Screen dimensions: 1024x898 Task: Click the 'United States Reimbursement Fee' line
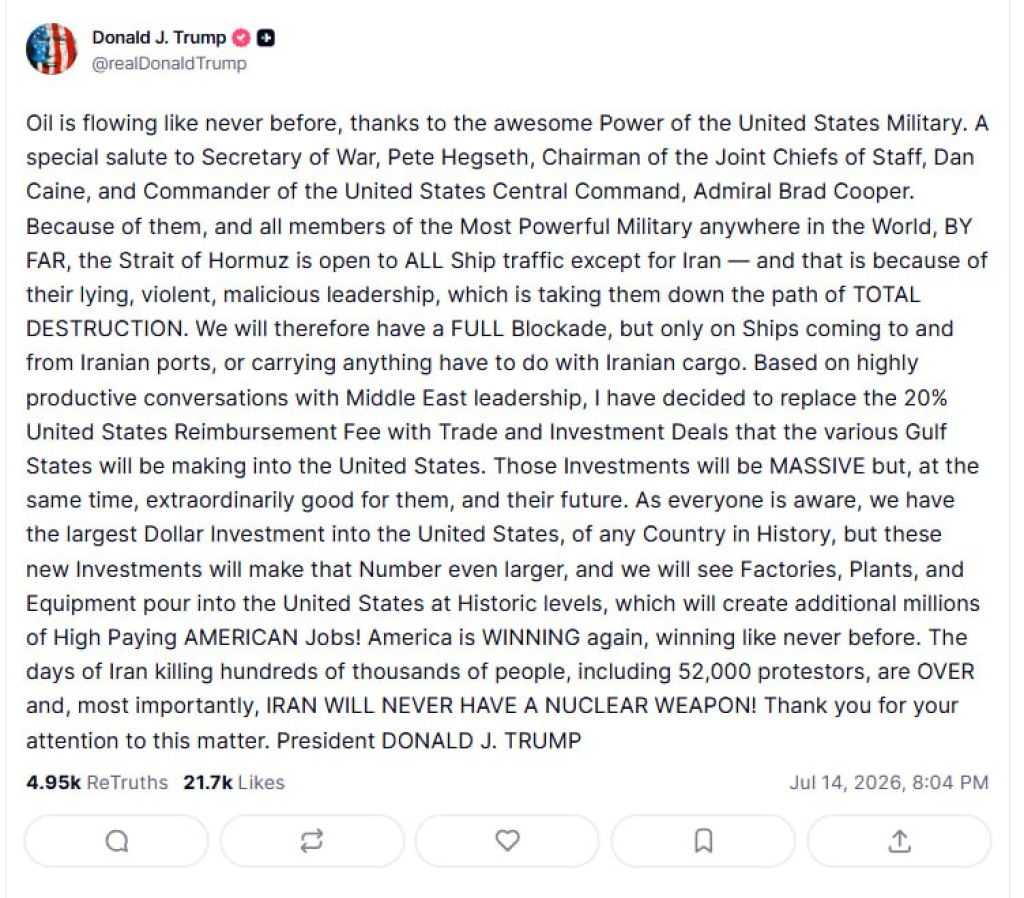pyautogui.click(x=487, y=432)
